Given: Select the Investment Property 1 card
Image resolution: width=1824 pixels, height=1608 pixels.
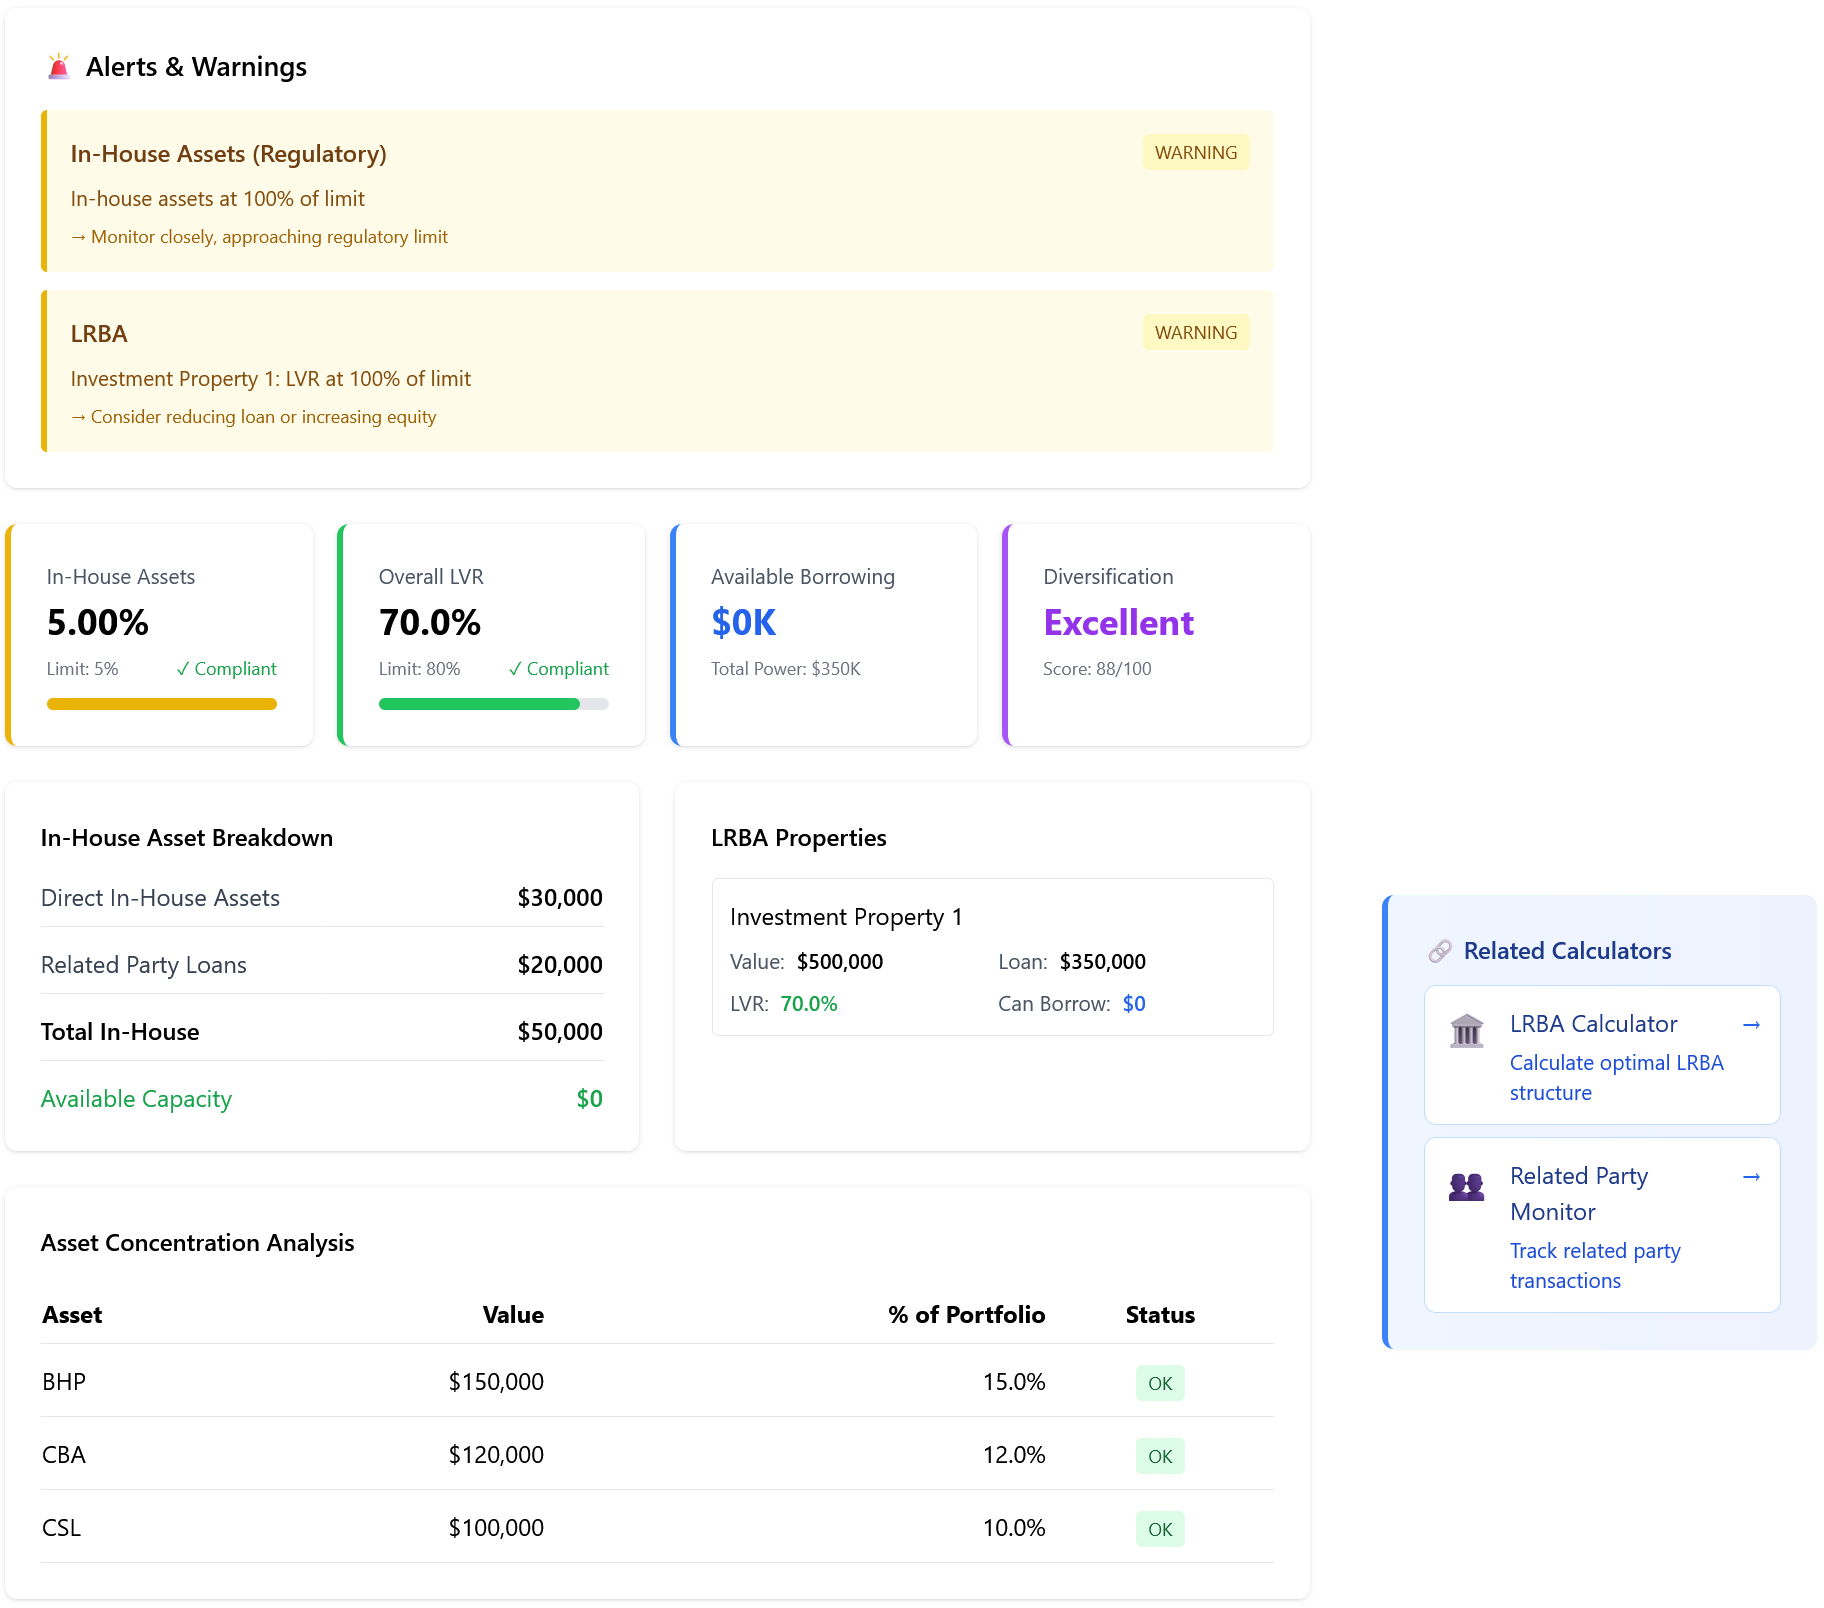Looking at the screenshot, I should pyautogui.click(x=992, y=957).
